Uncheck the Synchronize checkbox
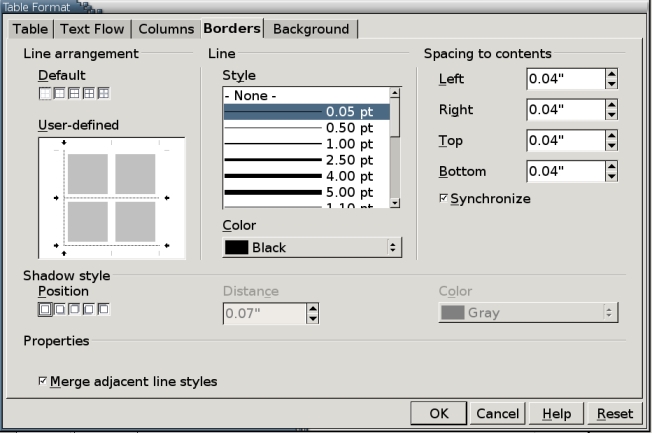The height and width of the screenshot is (433, 652). (x=444, y=199)
